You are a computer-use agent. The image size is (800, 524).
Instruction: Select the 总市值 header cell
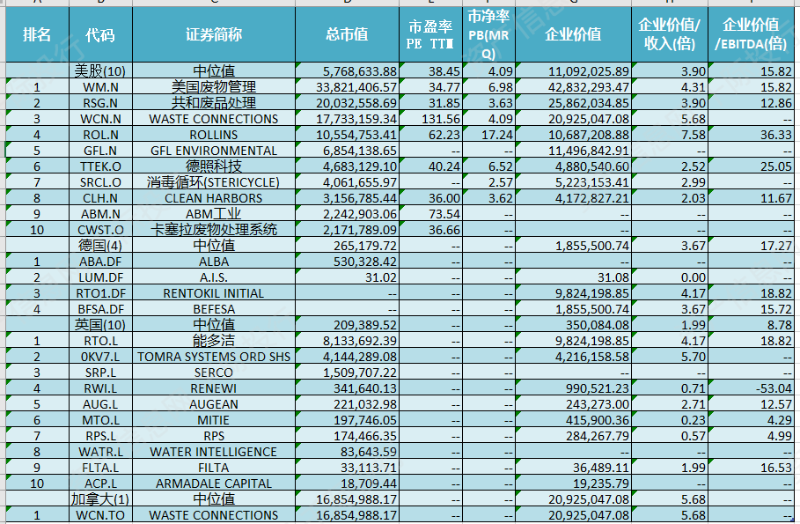347,35
